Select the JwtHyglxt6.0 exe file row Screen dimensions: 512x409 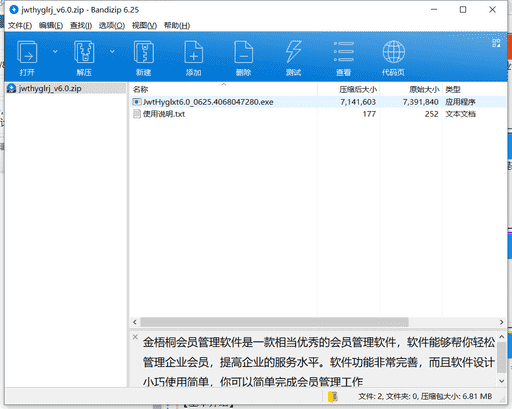(x=319, y=102)
